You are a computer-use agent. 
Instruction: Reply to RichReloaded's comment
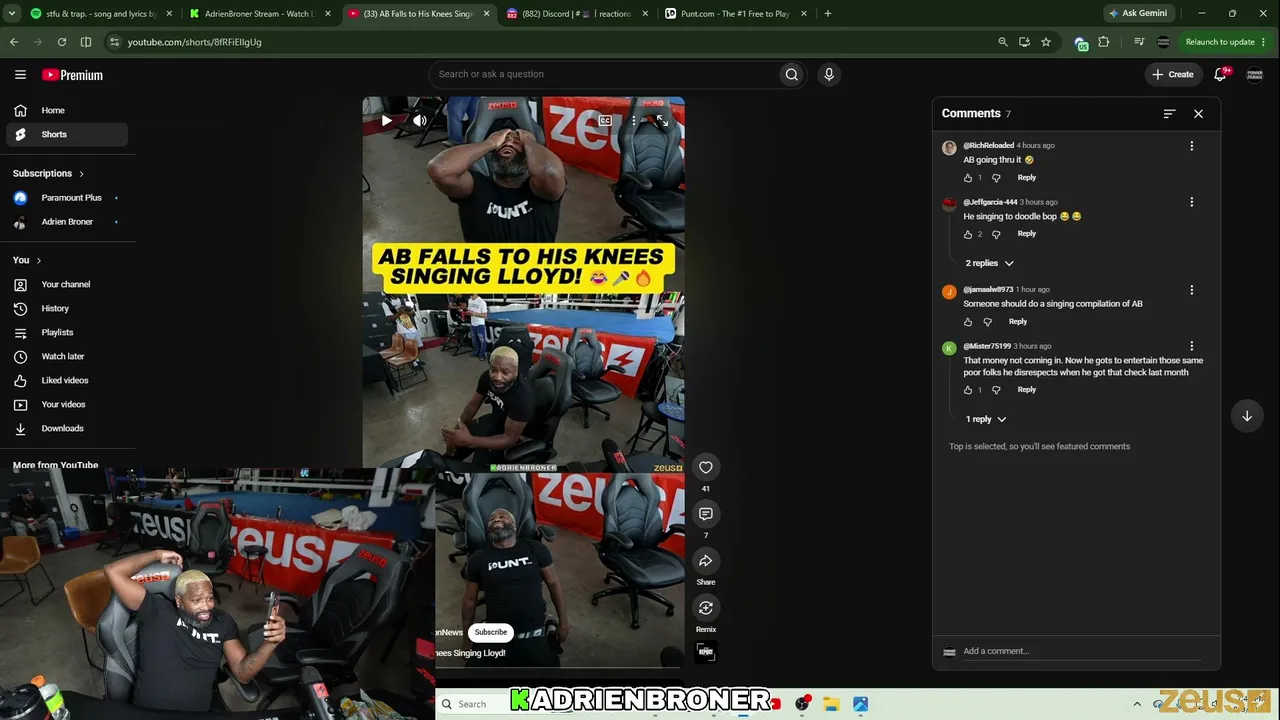point(1026,178)
